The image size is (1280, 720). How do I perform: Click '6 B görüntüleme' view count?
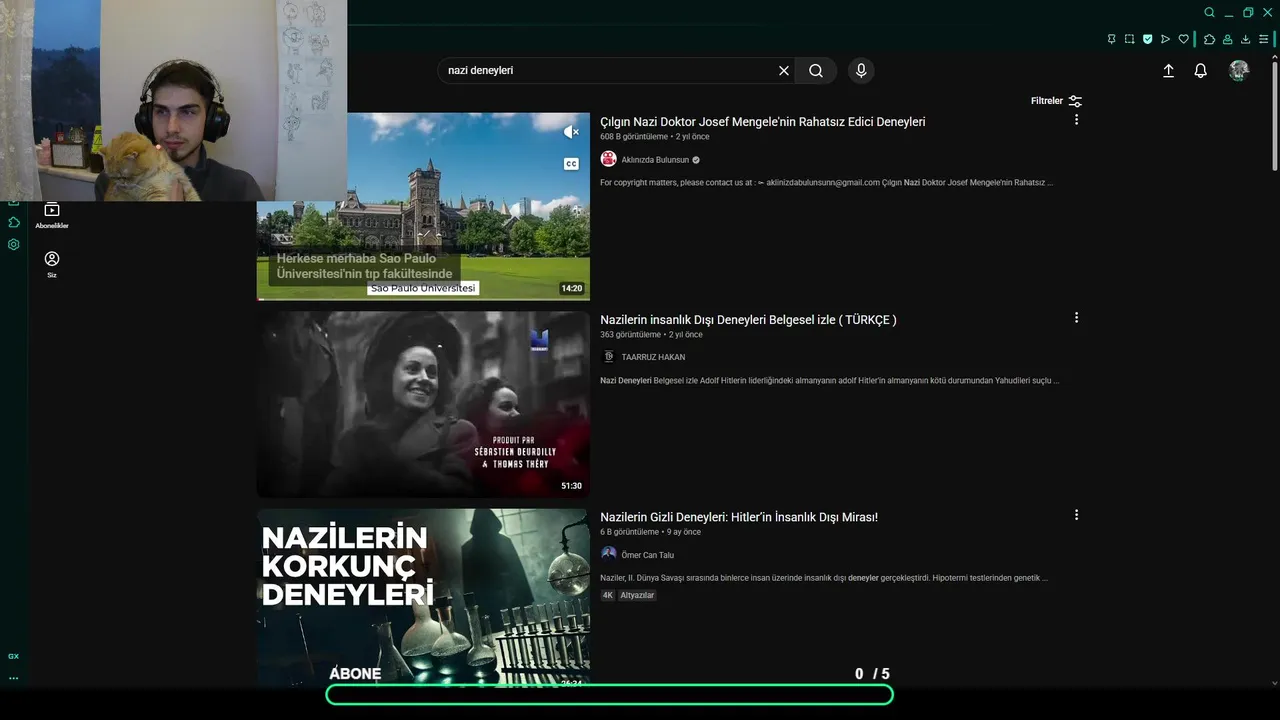[629, 532]
